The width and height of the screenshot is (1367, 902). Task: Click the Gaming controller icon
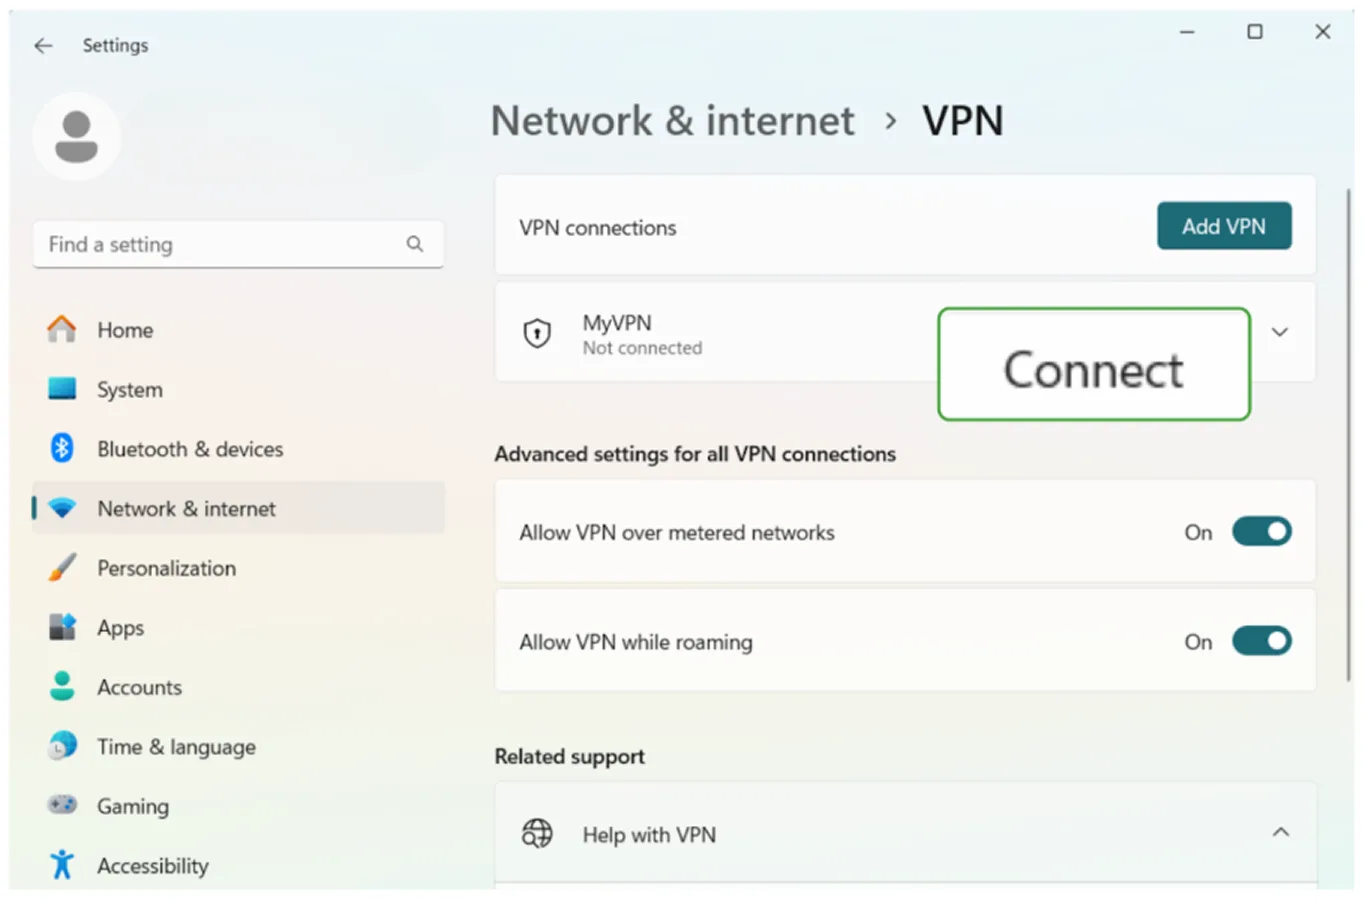tap(61, 805)
